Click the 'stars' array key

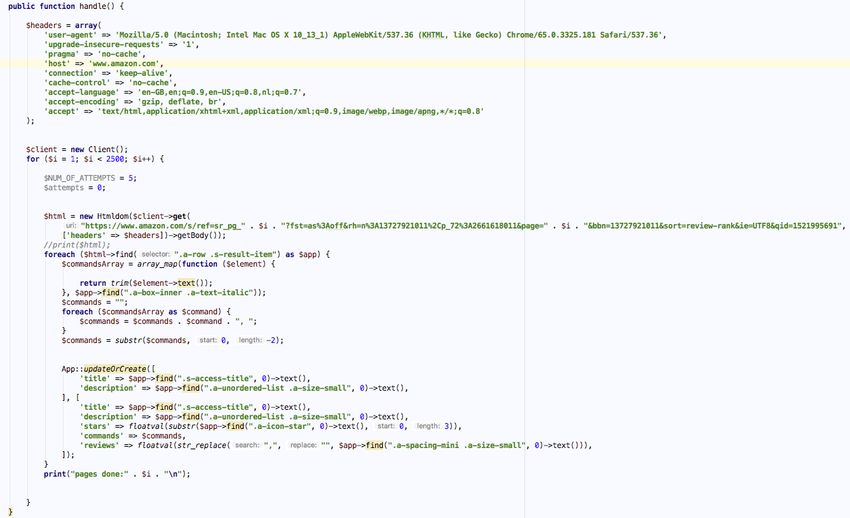95,426
